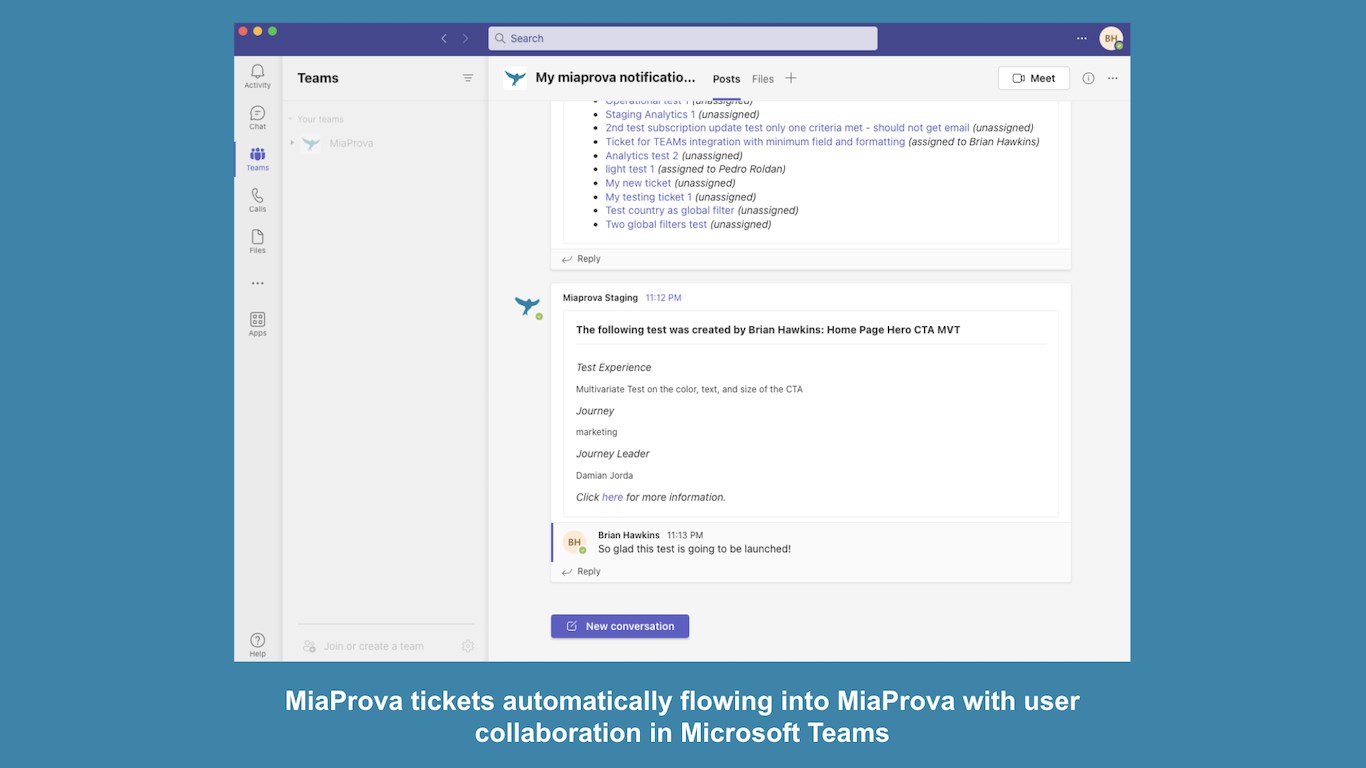Screen dimensions: 1366x768
Task: Collapse the Your teams section
Action: click(291, 119)
